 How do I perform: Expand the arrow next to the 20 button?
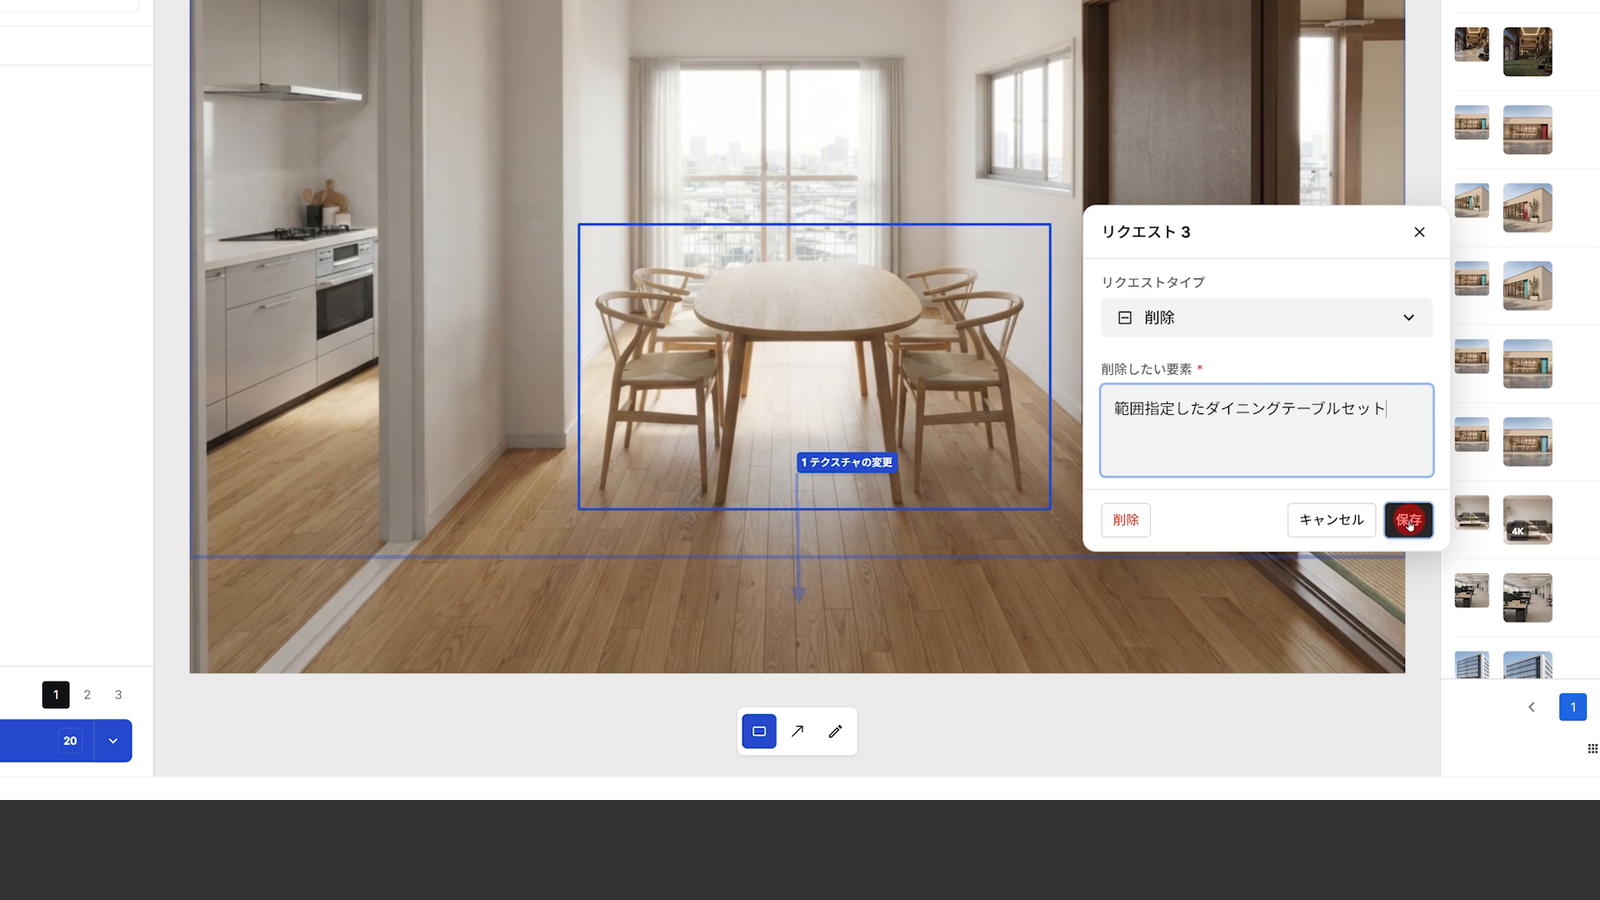coord(113,741)
